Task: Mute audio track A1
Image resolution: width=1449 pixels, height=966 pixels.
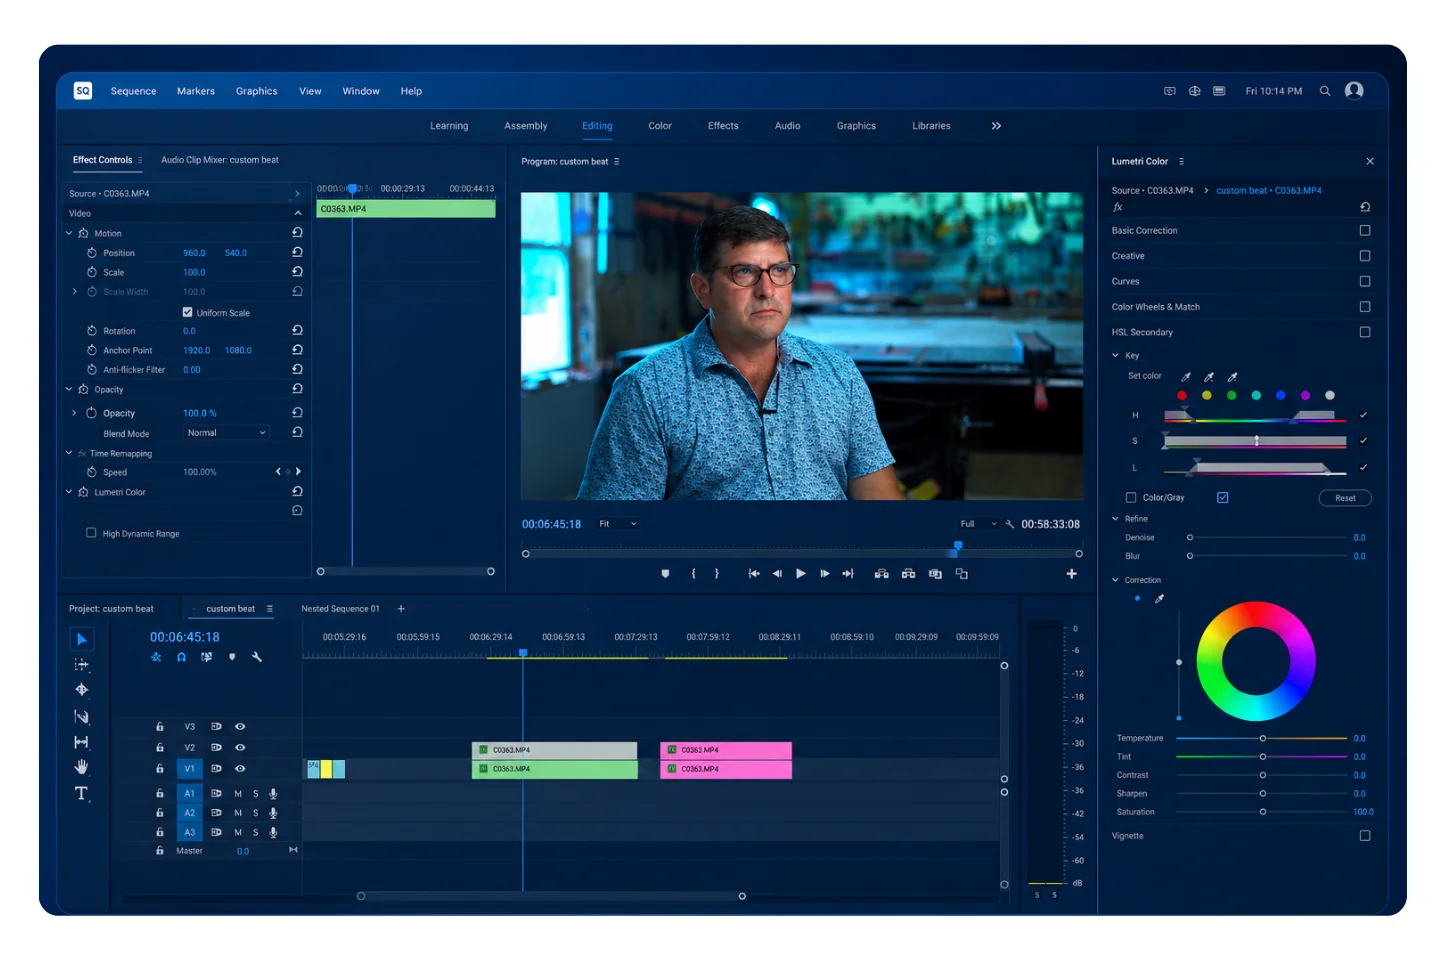Action: 238,793
